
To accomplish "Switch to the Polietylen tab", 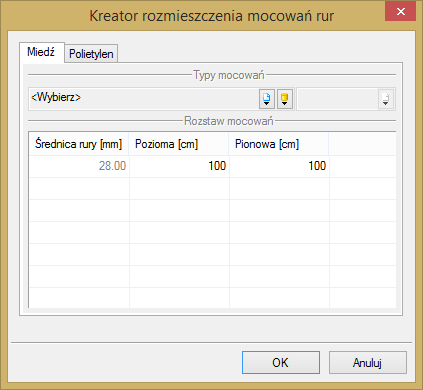I will (91, 54).
